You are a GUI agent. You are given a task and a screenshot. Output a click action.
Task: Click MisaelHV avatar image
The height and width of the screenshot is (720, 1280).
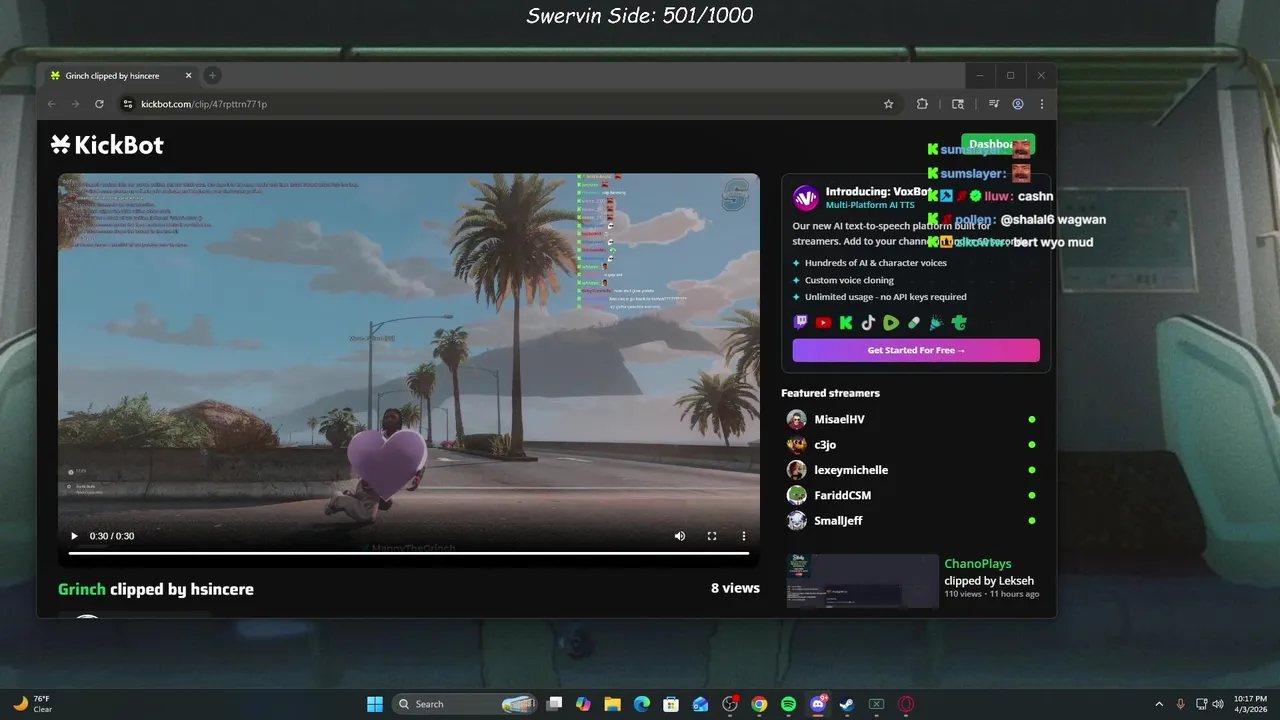(x=796, y=420)
